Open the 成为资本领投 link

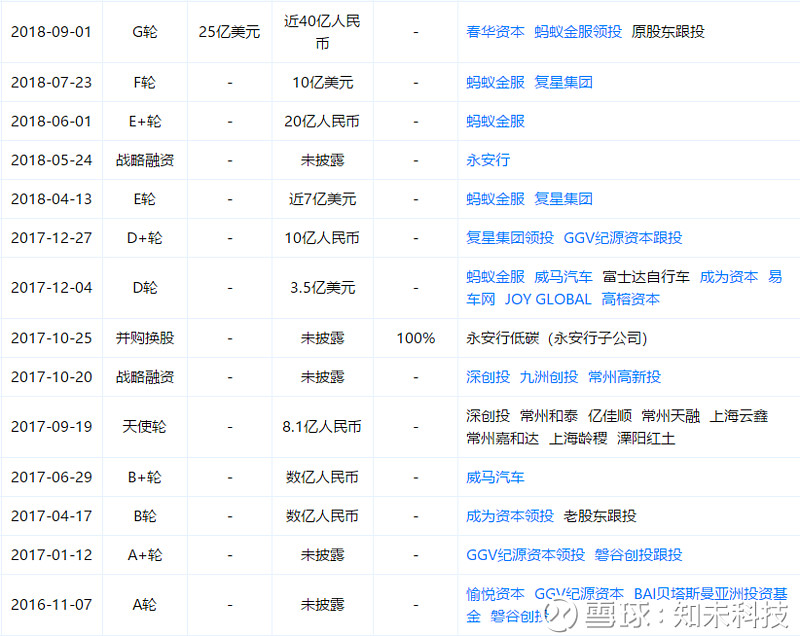point(510,516)
